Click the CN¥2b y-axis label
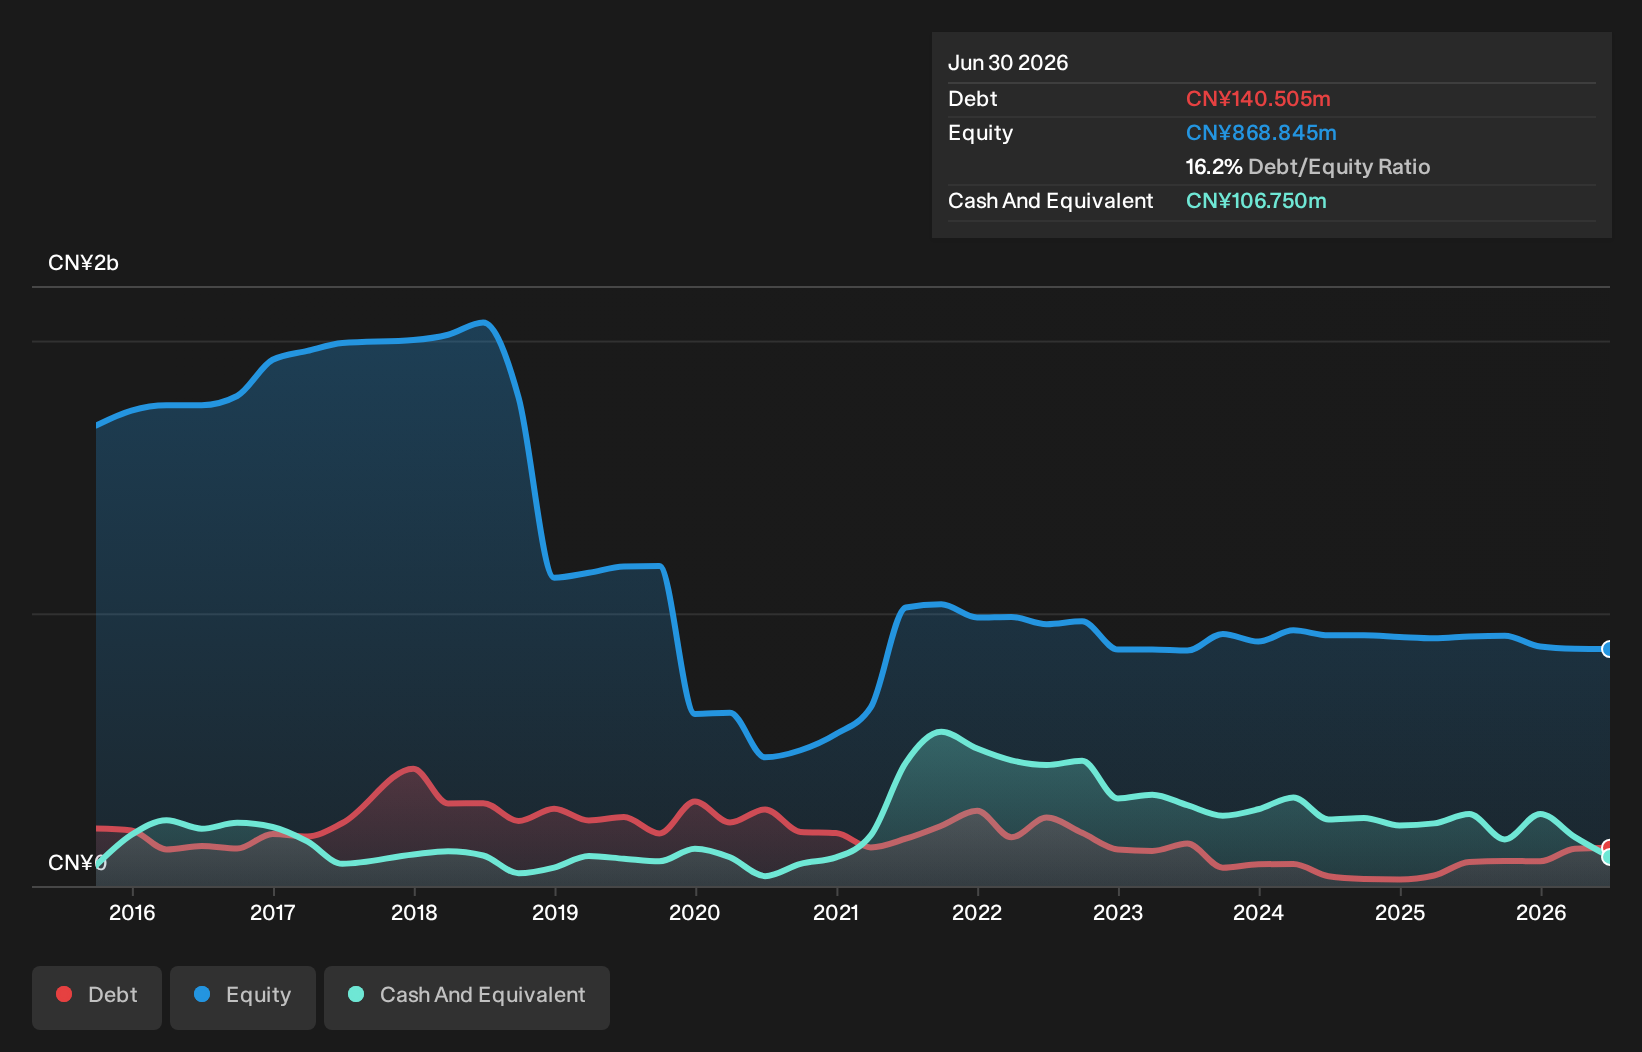Image resolution: width=1642 pixels, height=1052 pixels. 83,263
